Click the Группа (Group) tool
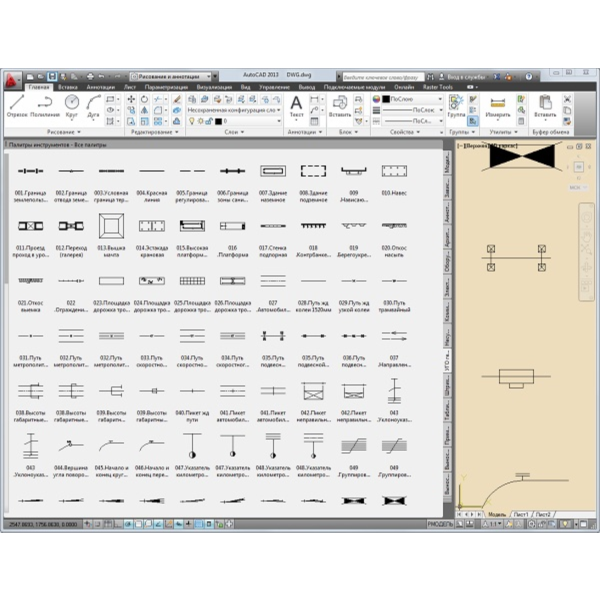The height and width of the screenshot is (600, 600). (456, 106)
